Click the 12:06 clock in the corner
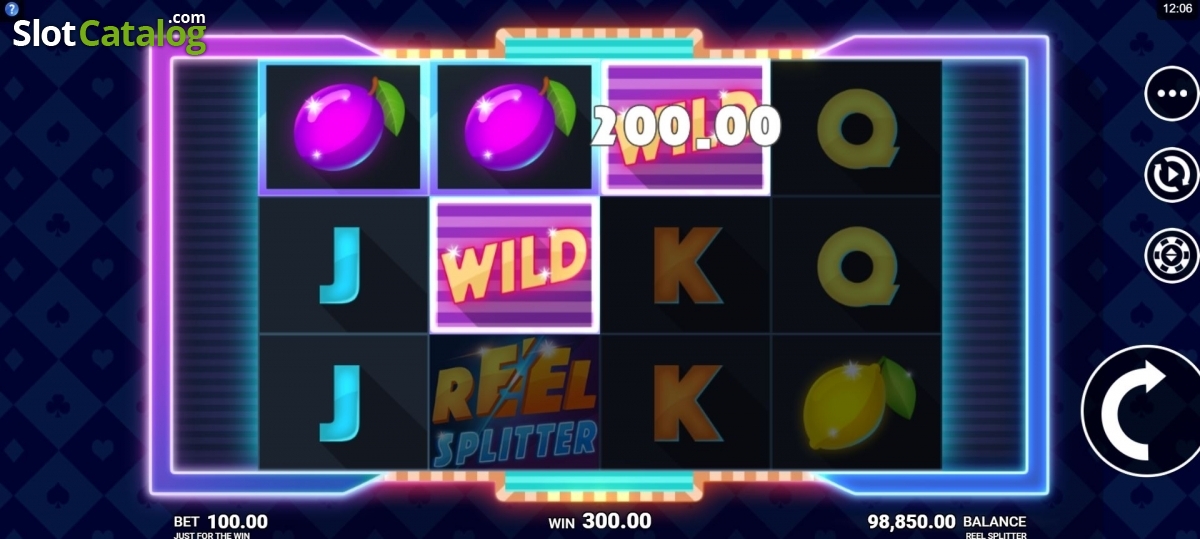1200x539 pixels. pyautogui.click(x=1177, y=8)
